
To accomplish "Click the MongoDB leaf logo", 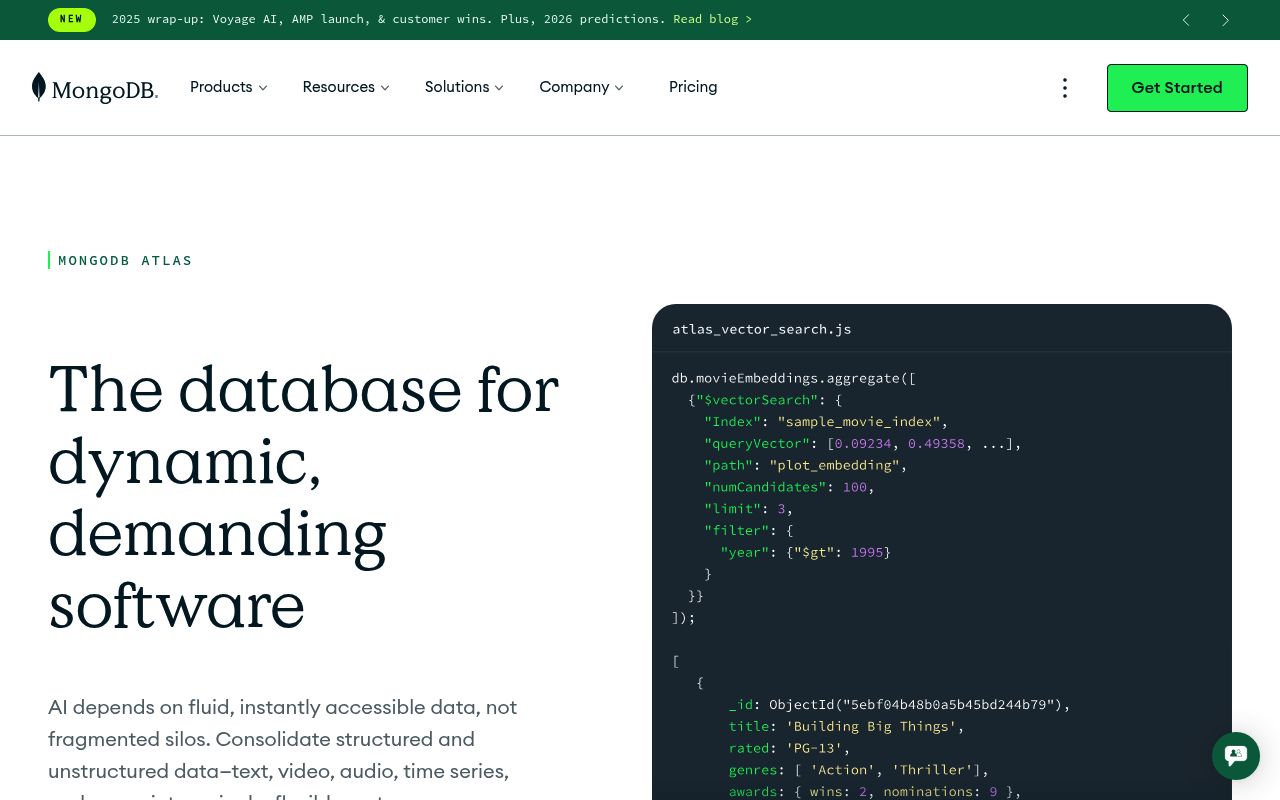I will tap(39, 87).
